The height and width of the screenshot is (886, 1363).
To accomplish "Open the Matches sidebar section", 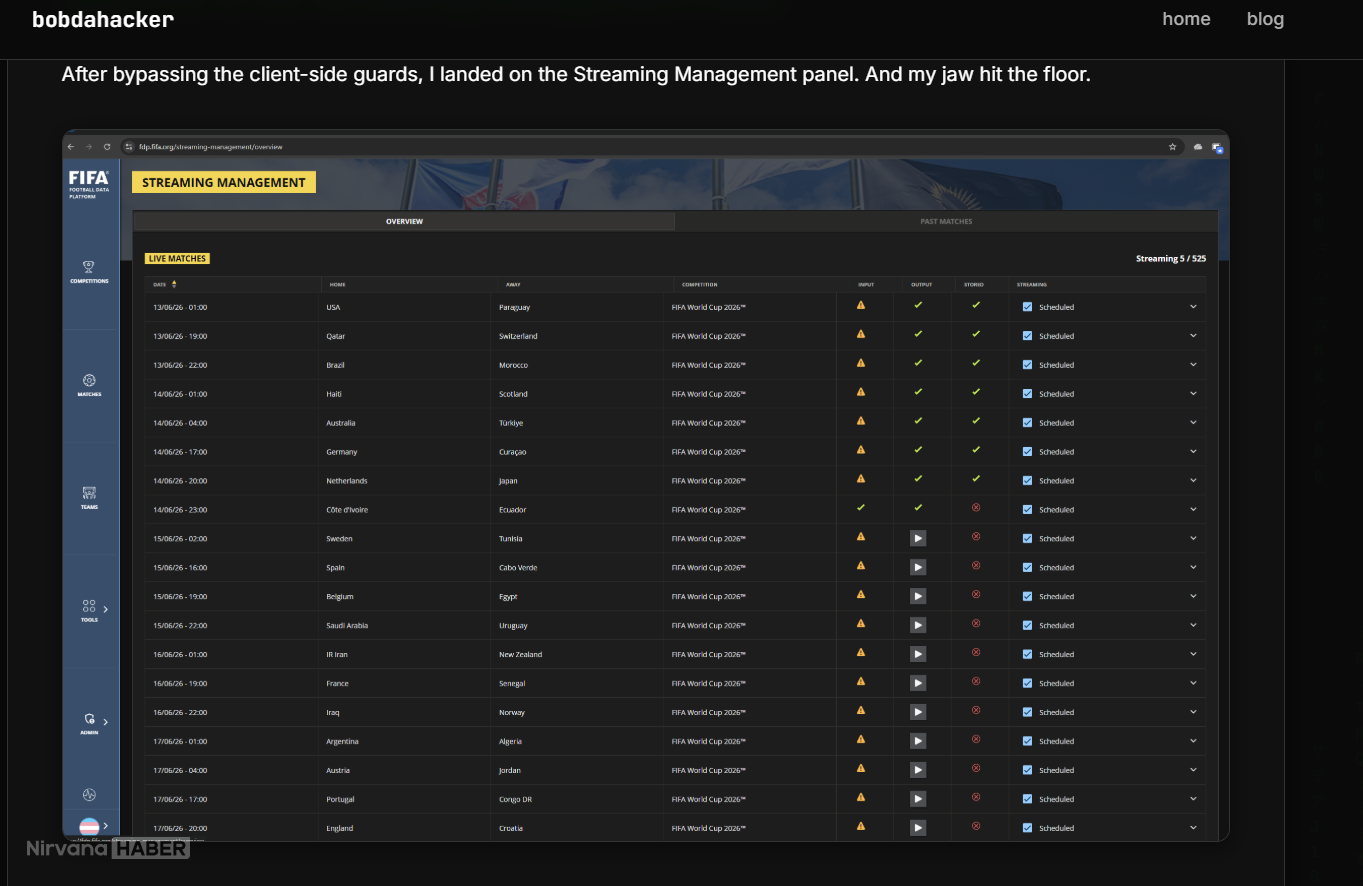I will tap(89, 385).
